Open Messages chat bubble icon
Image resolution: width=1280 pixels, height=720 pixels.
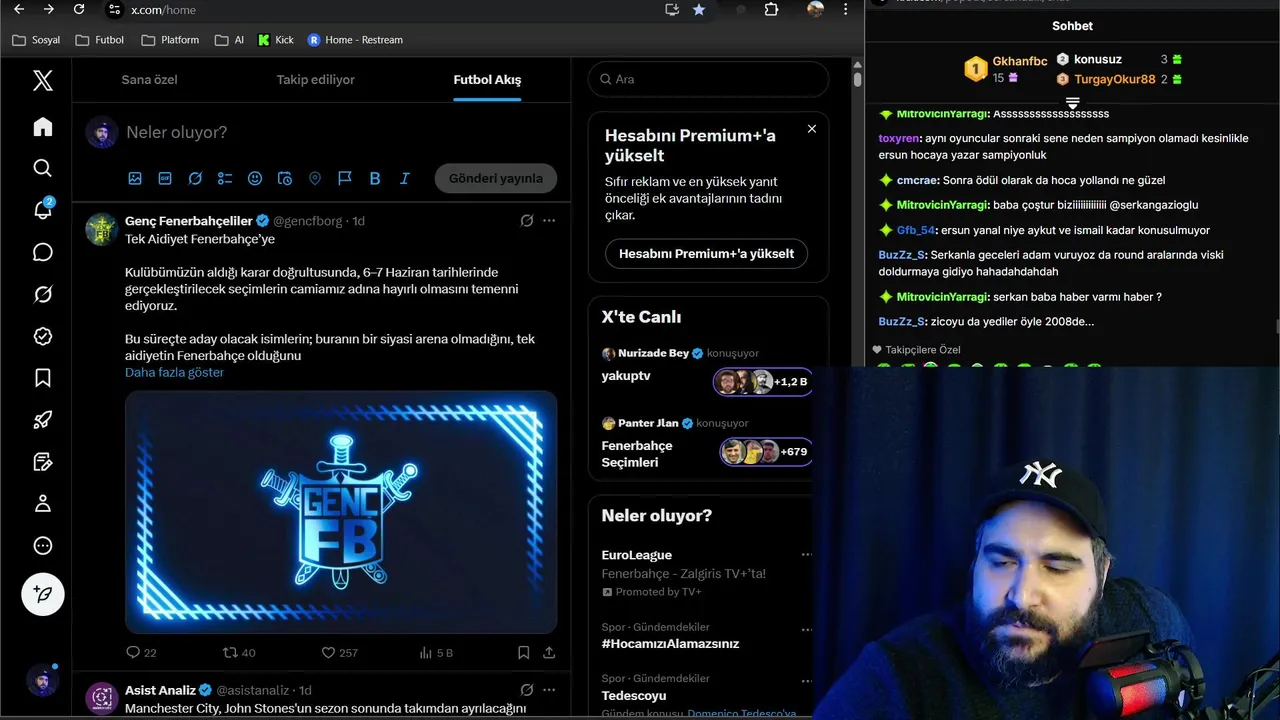click(42, 252)
